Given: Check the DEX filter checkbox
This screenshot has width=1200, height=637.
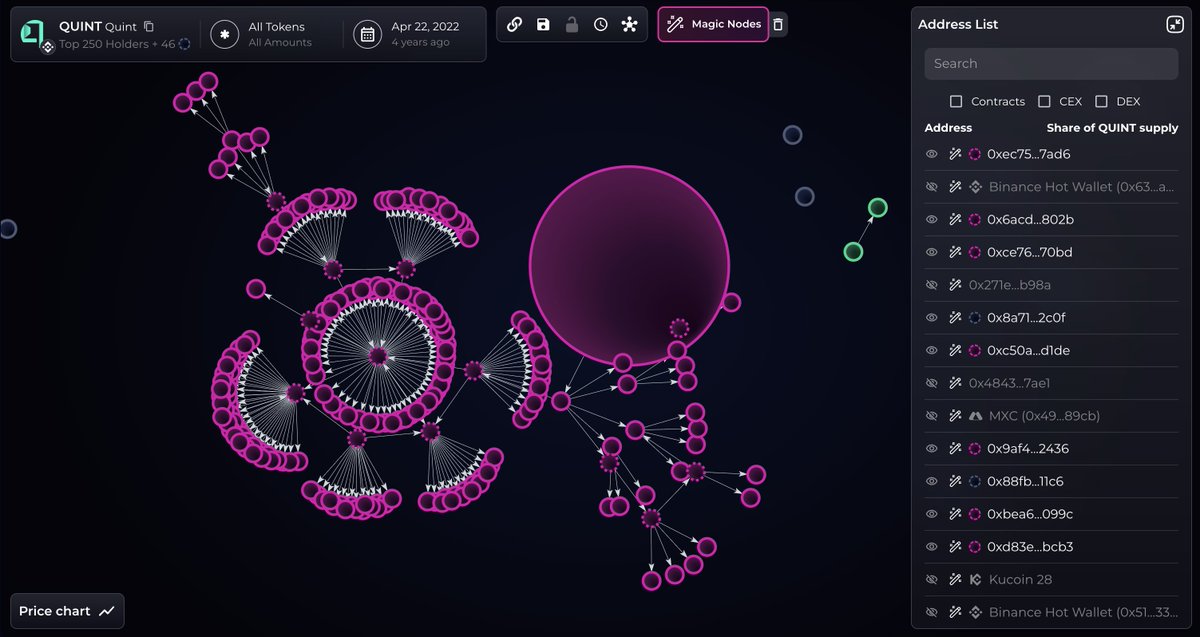Looking at the screenshot, I should point(1101,101).
